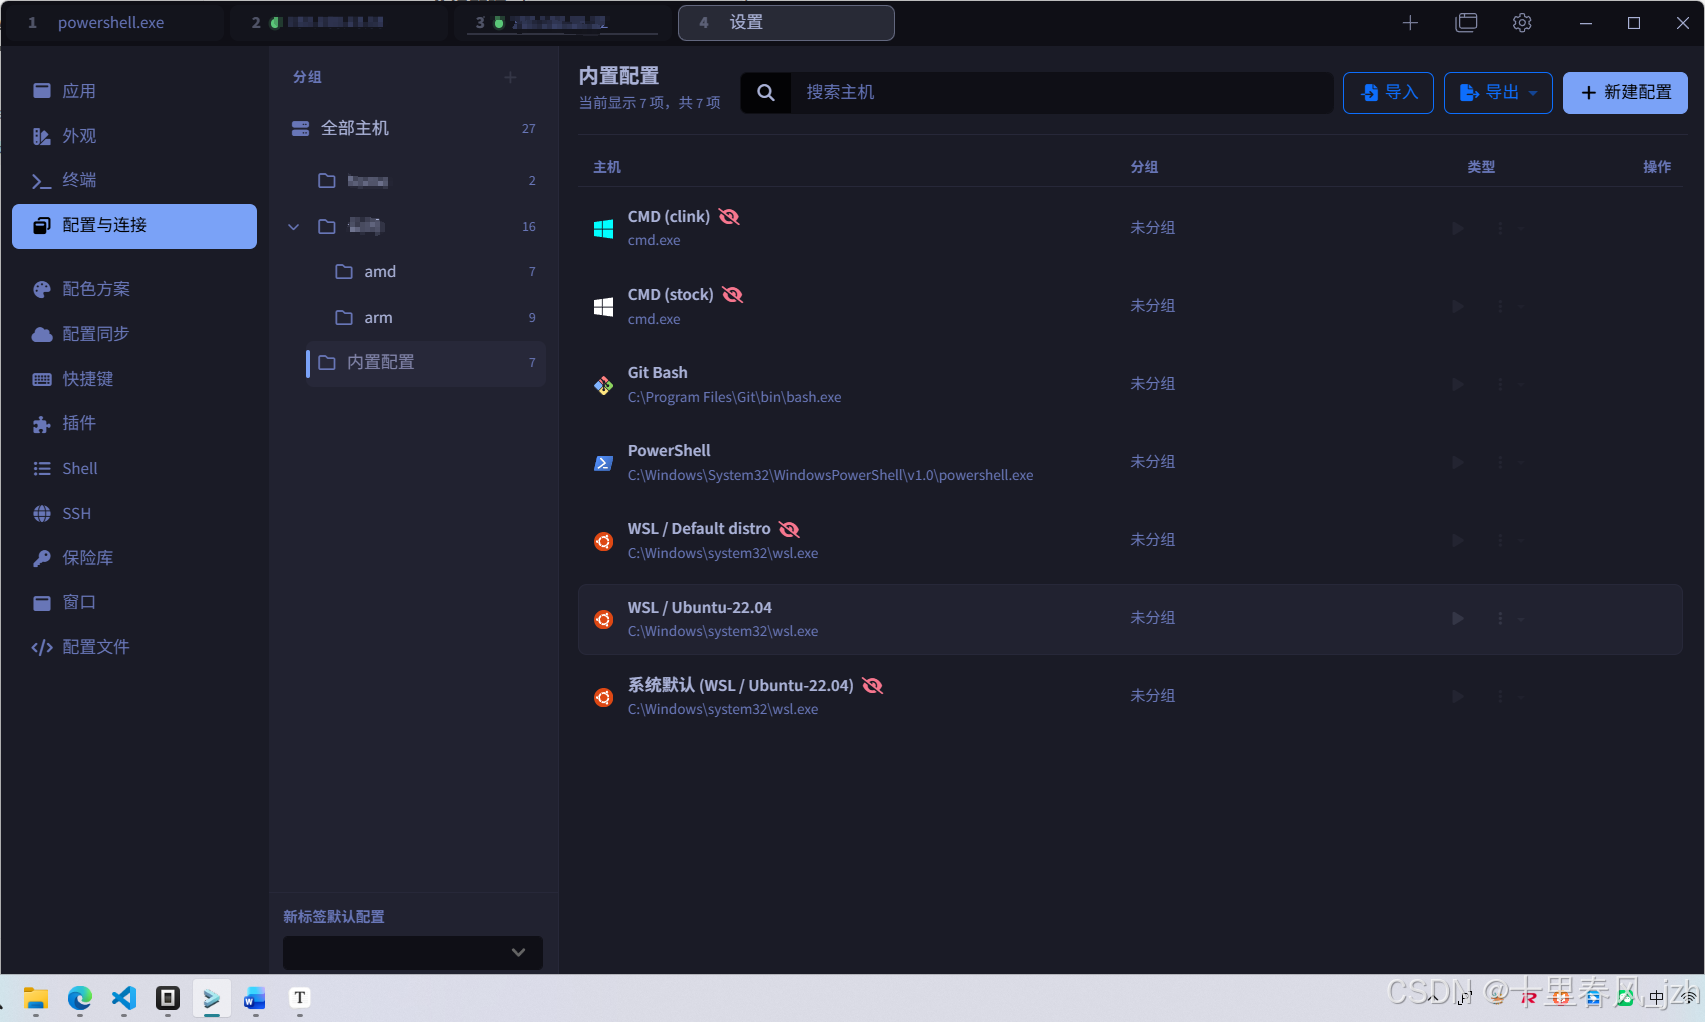This screenshot has height=1022, width=1705.
Task: Open the 应用 application settings section
Action: [134, 91]
